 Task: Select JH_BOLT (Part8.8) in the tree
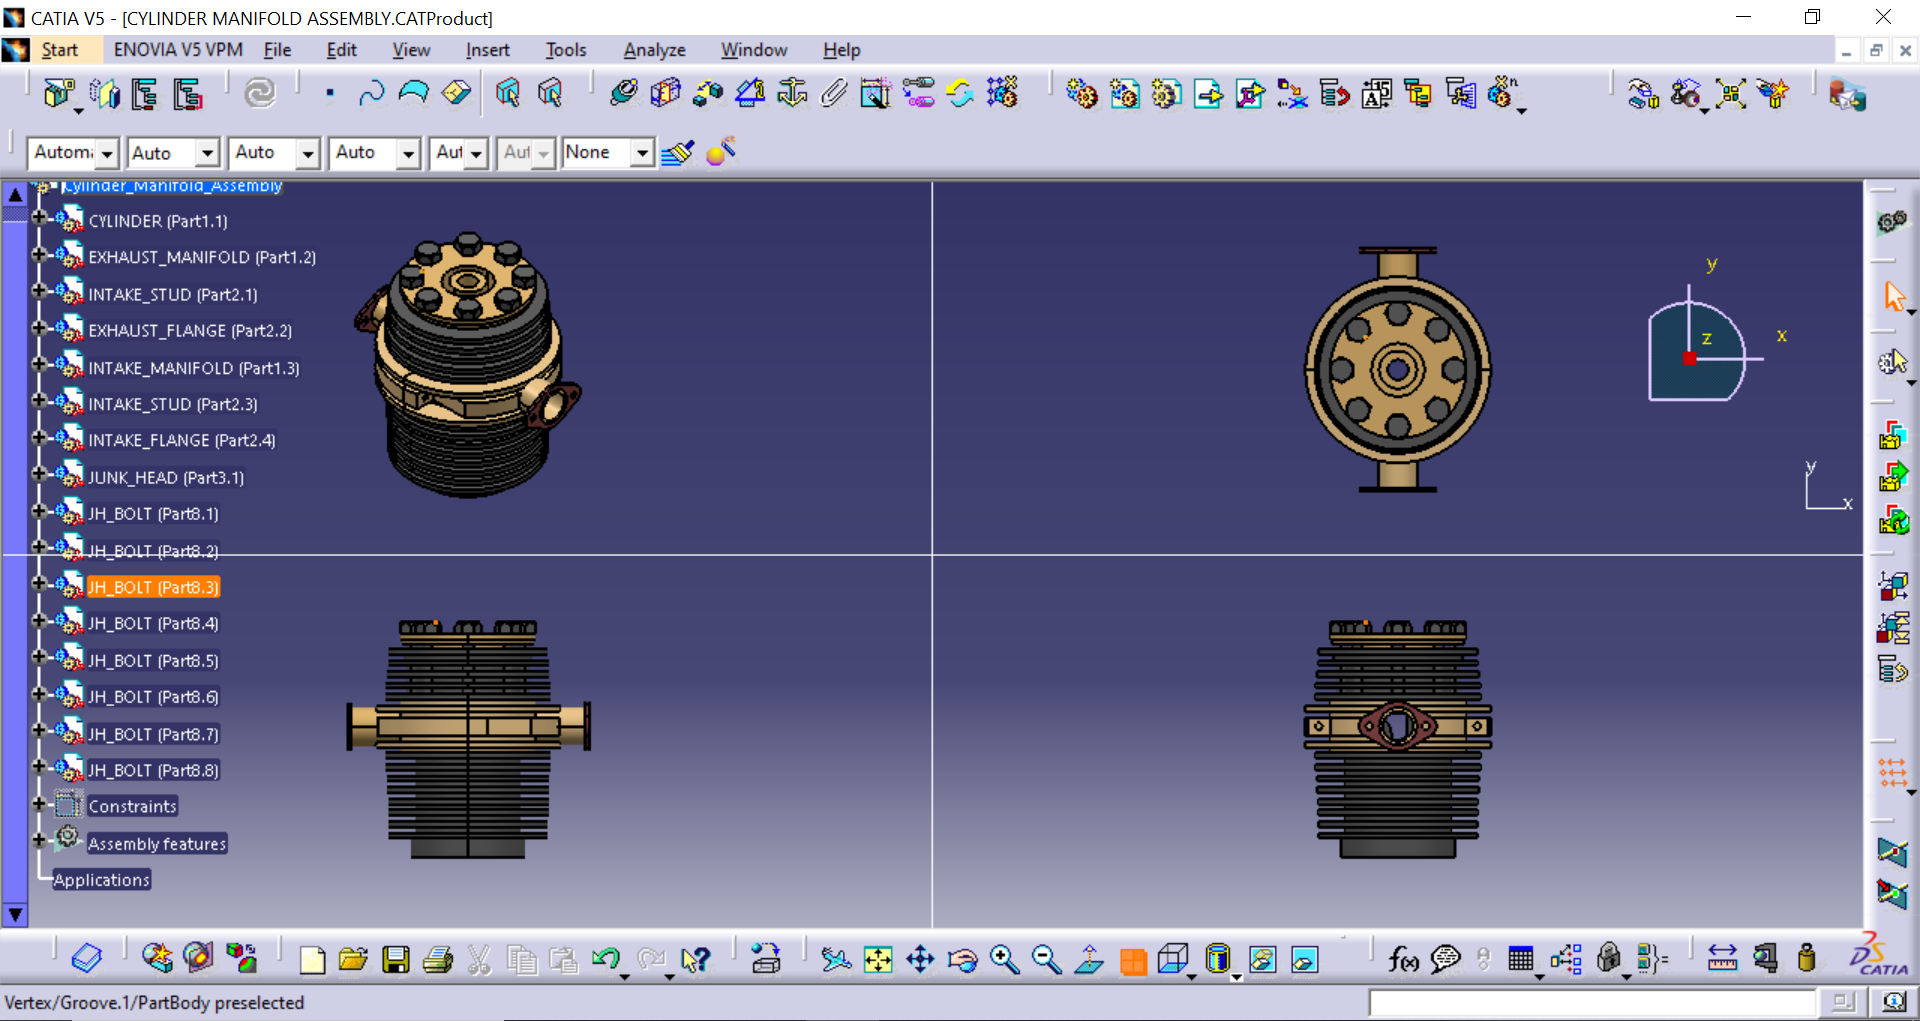click(153, 770)
